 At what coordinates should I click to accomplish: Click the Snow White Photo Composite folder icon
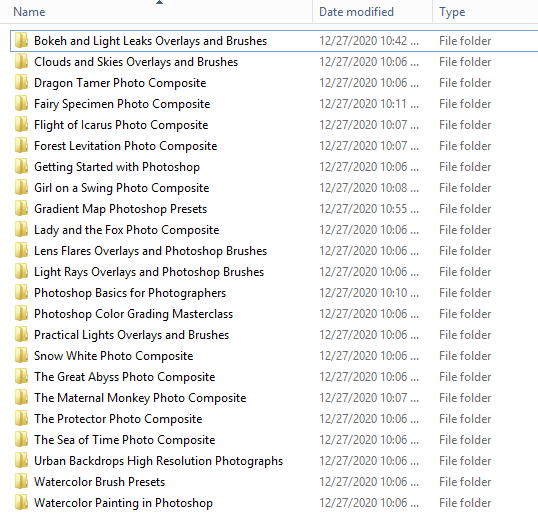[x=21, y=355]
